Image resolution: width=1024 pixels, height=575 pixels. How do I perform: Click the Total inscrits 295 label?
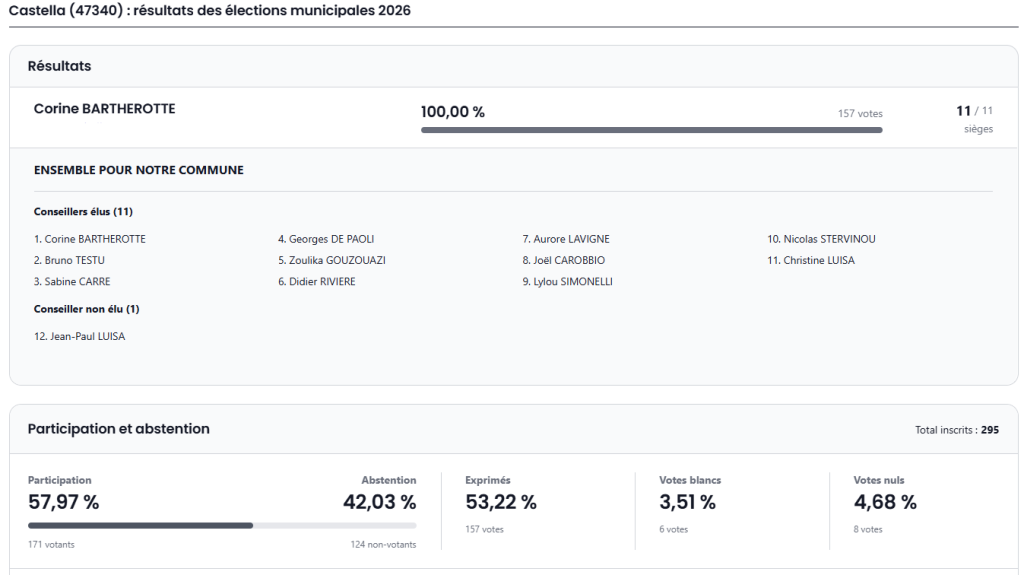pyautogui.click(x=956, y=430)
